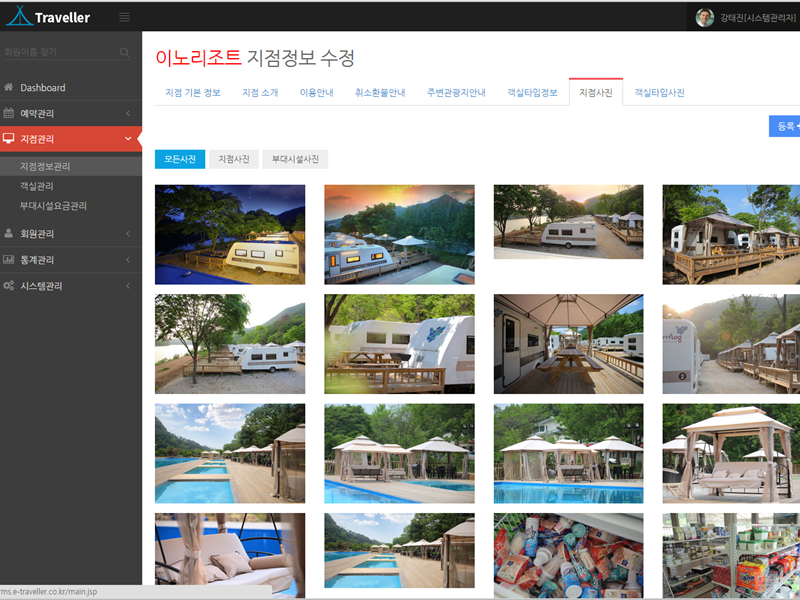The image size is (800, 600).
Task: Switch to the 이용안내 tab
Action: (316, 92)
